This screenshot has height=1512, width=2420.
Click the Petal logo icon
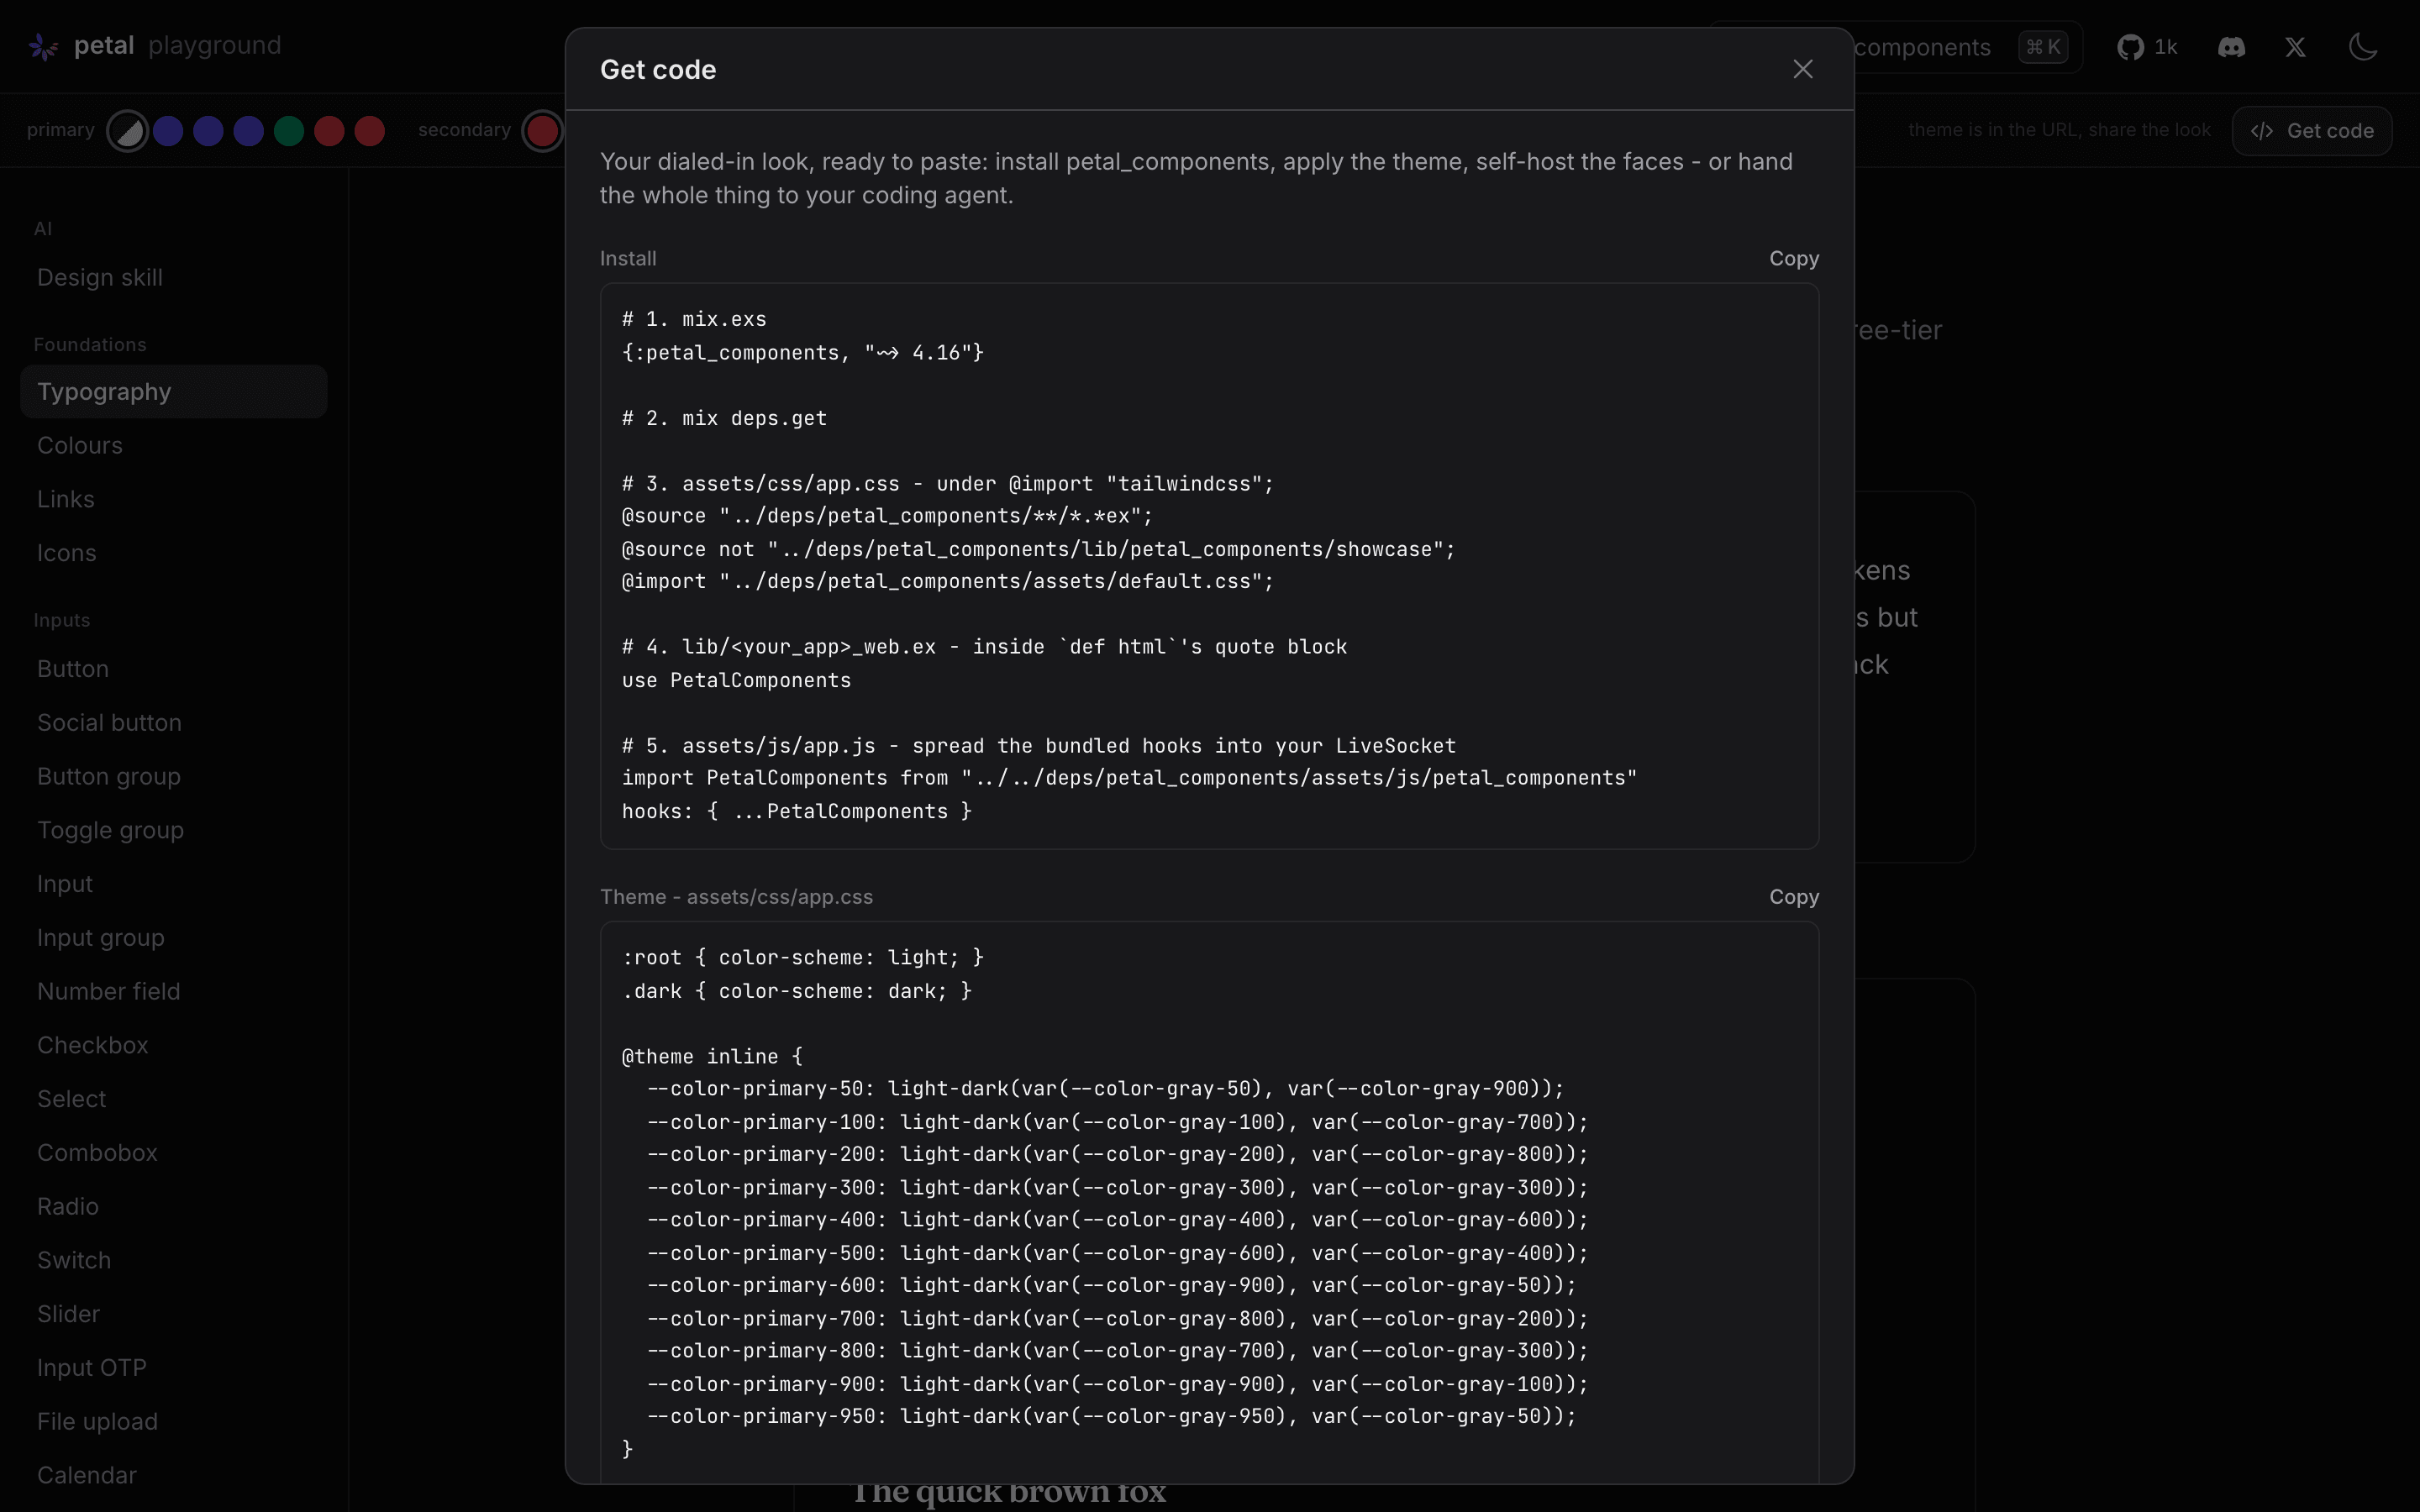coord(43,46)
